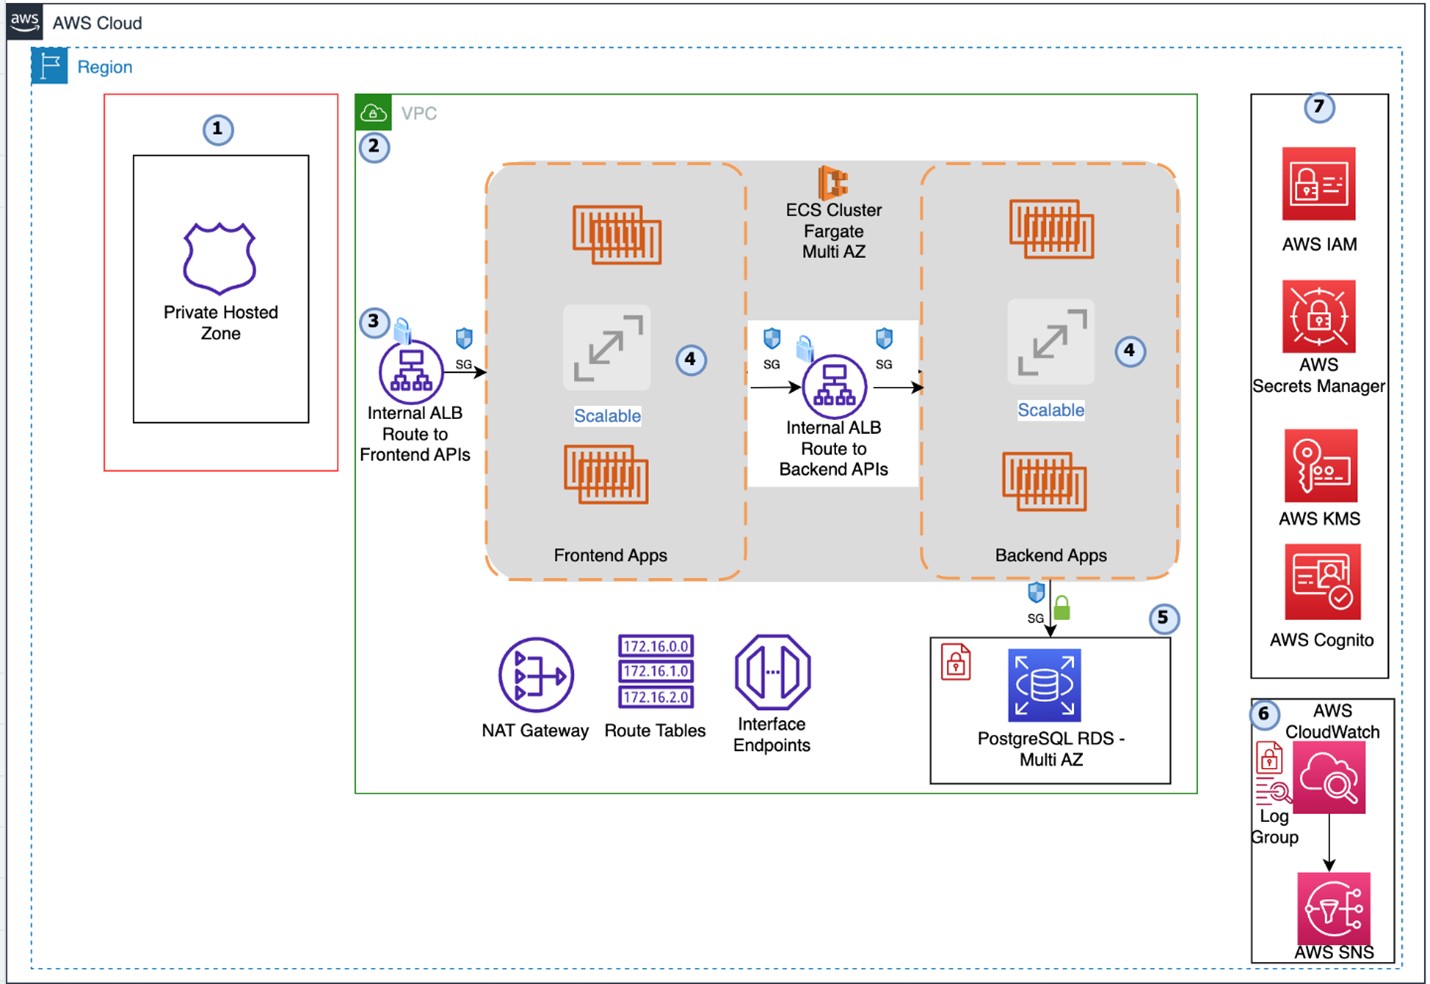Click the "AWS CloudWatch" label

click(1332, 721)
